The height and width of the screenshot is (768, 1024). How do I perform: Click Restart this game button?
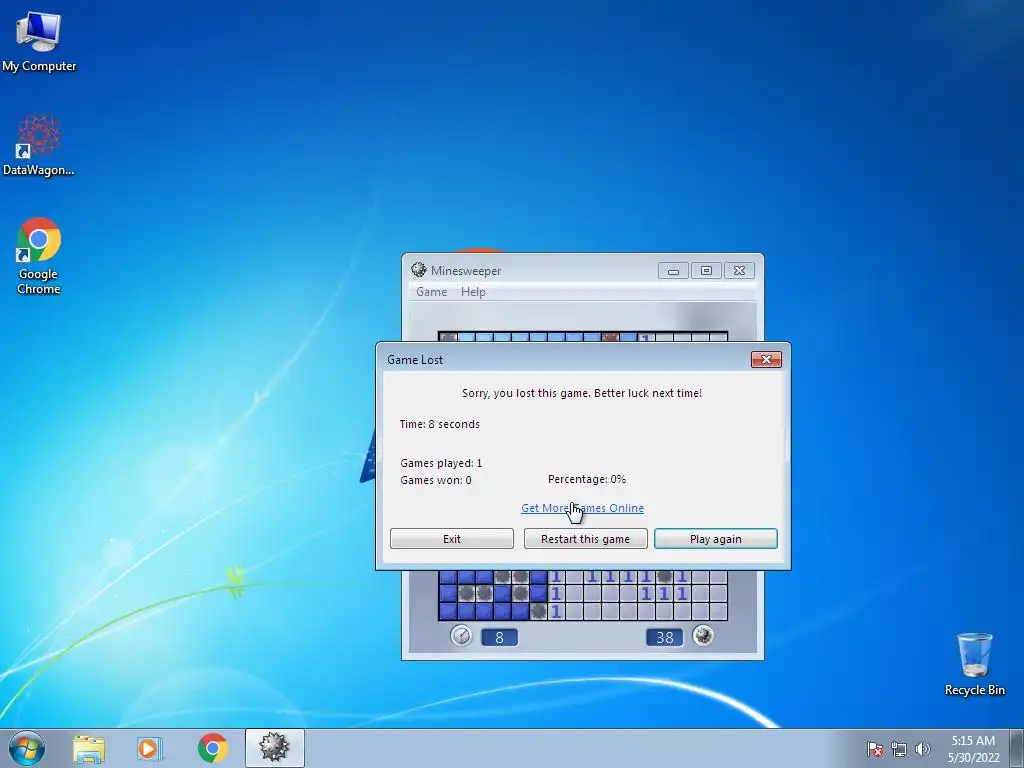585,539
